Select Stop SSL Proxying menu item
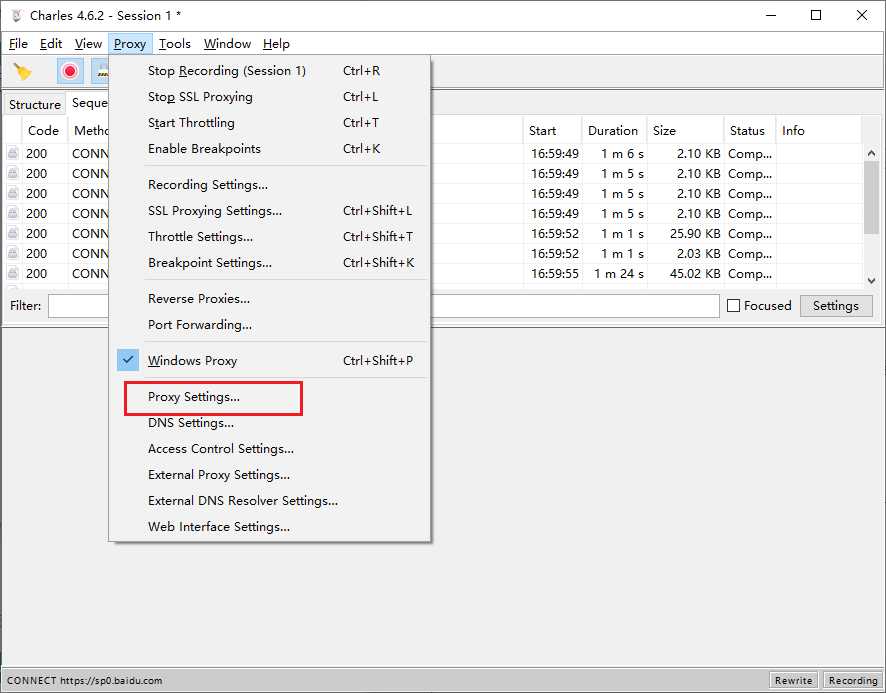 click(x=270, y=97)
